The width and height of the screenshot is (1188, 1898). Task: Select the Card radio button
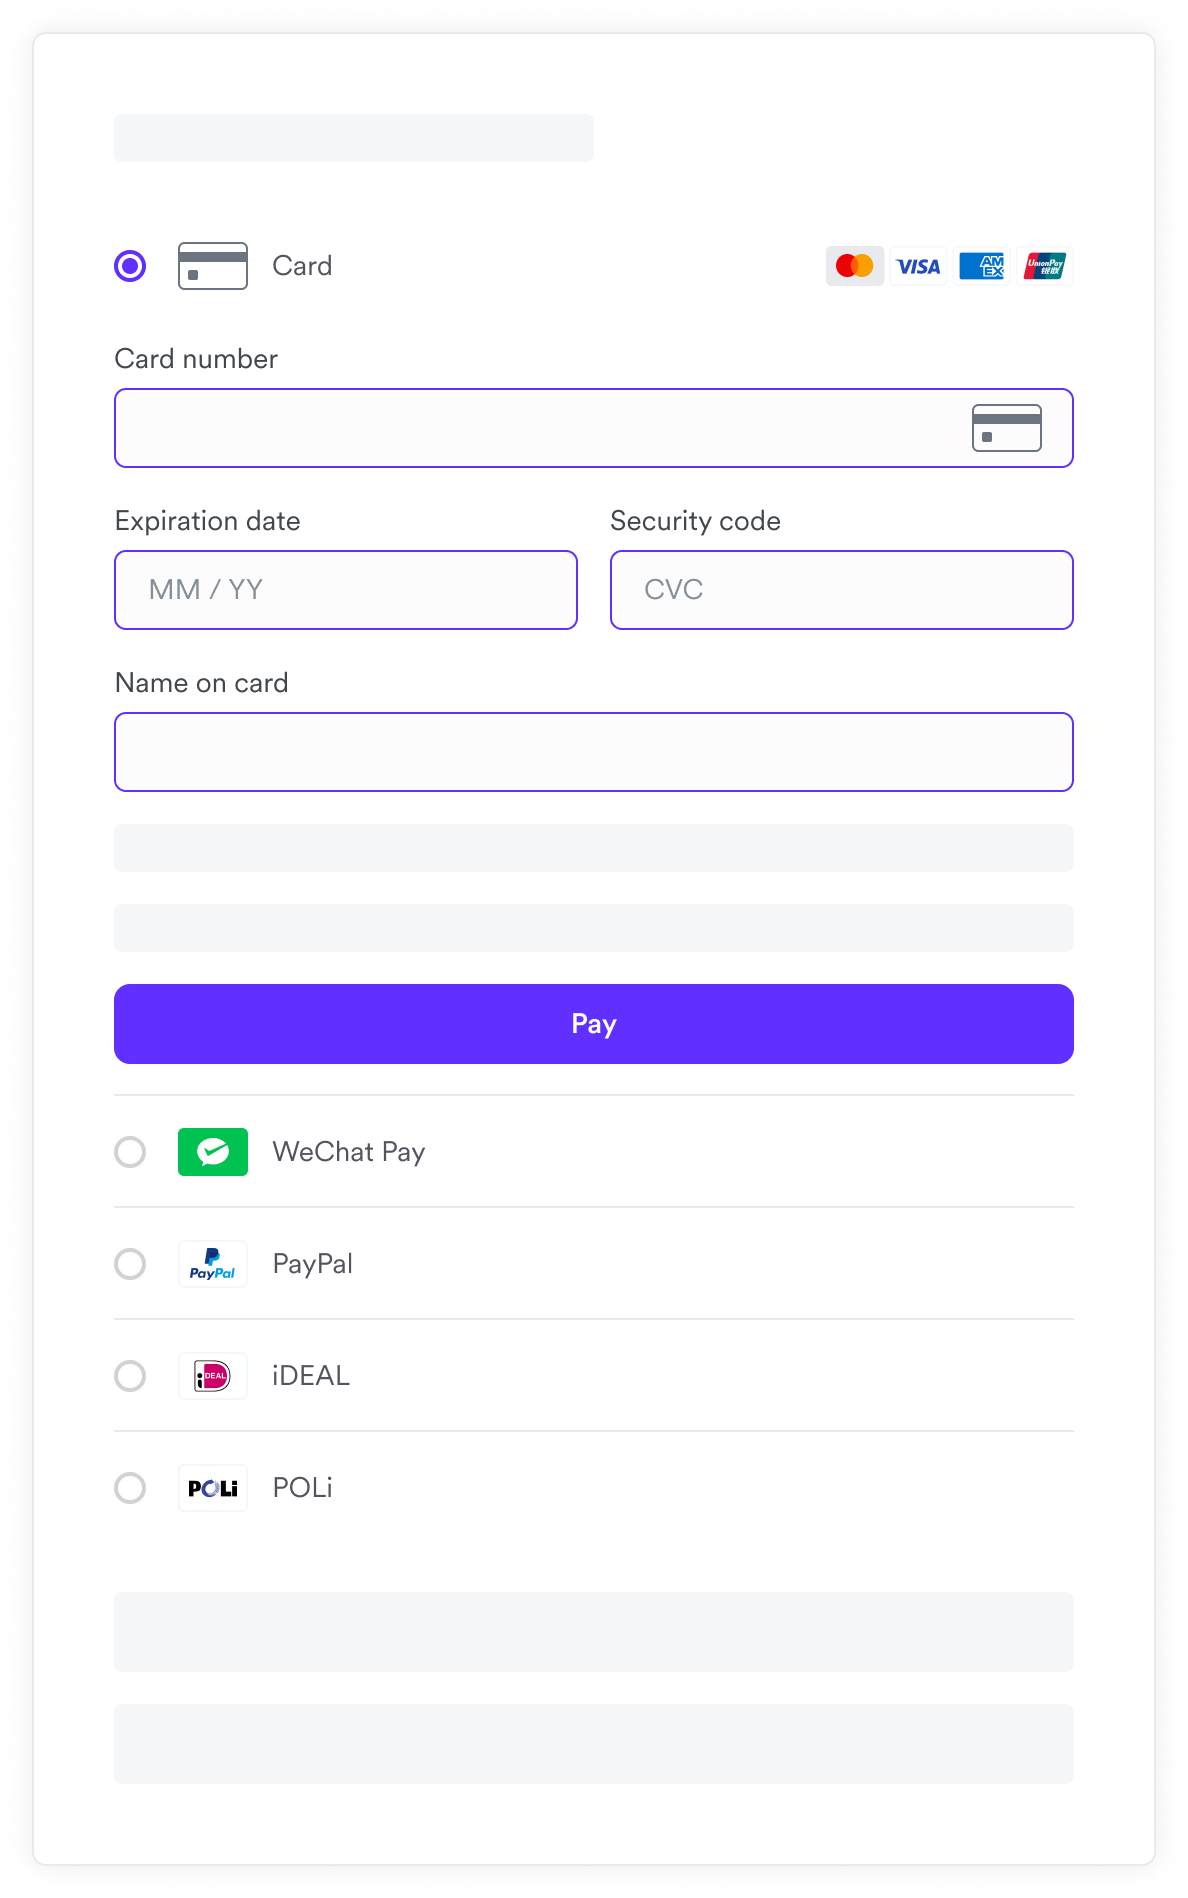(130, 266)
